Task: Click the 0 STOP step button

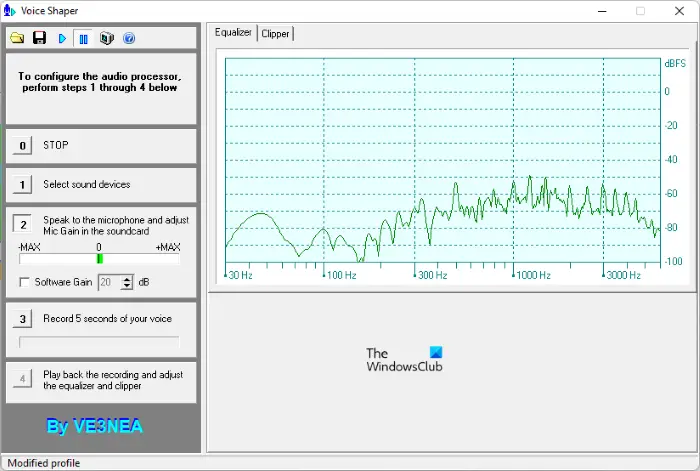Action: (22, 146)
